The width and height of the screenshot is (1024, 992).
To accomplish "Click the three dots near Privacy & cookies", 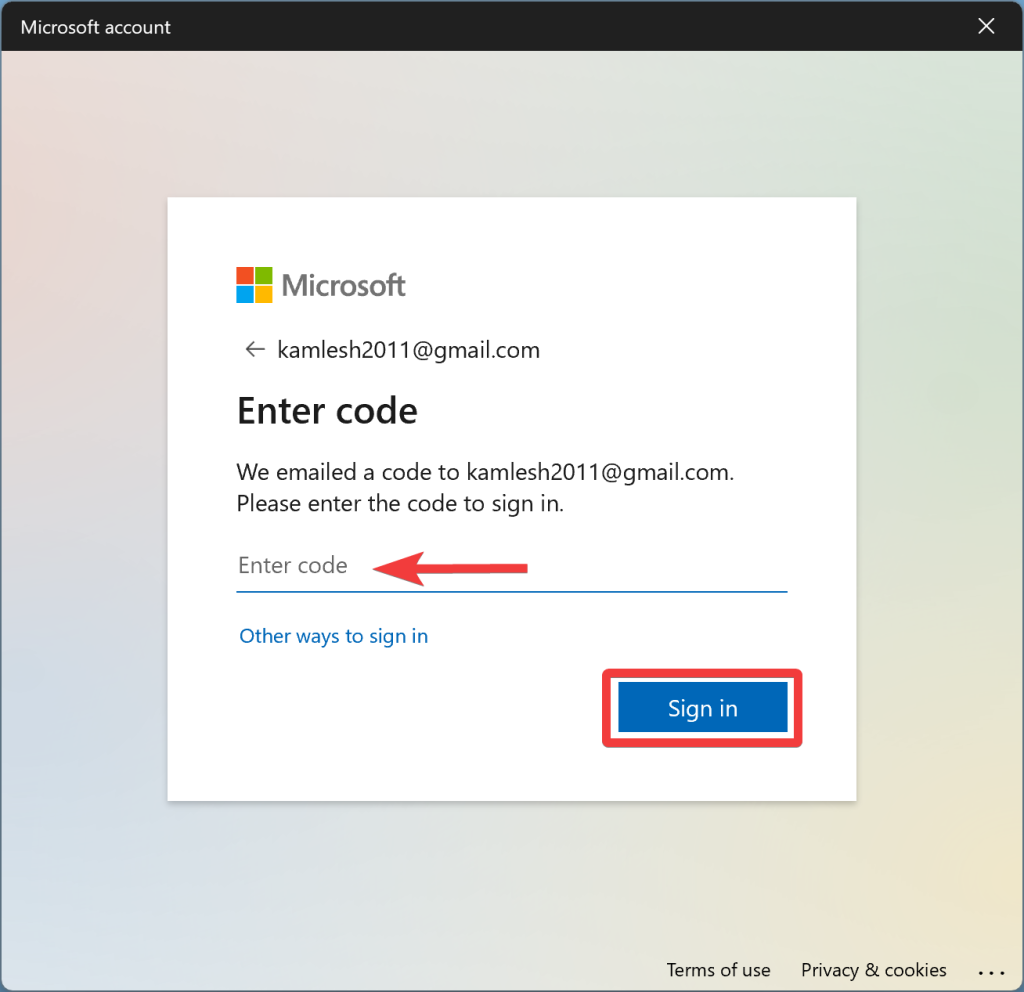I will pyautogui.click(x=991, y=972).
